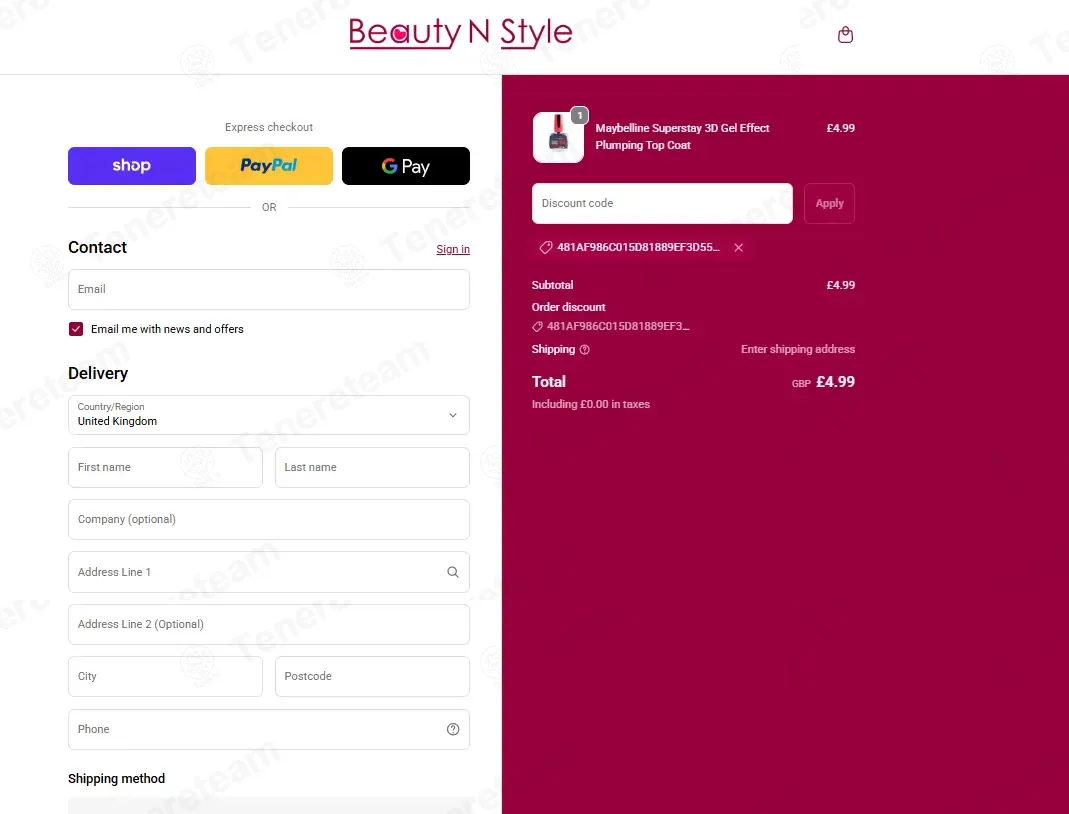Viewport: 1069px width, 814px height.
Task: Click the item quantity badge on thumbnail
Action: point(579,115)
